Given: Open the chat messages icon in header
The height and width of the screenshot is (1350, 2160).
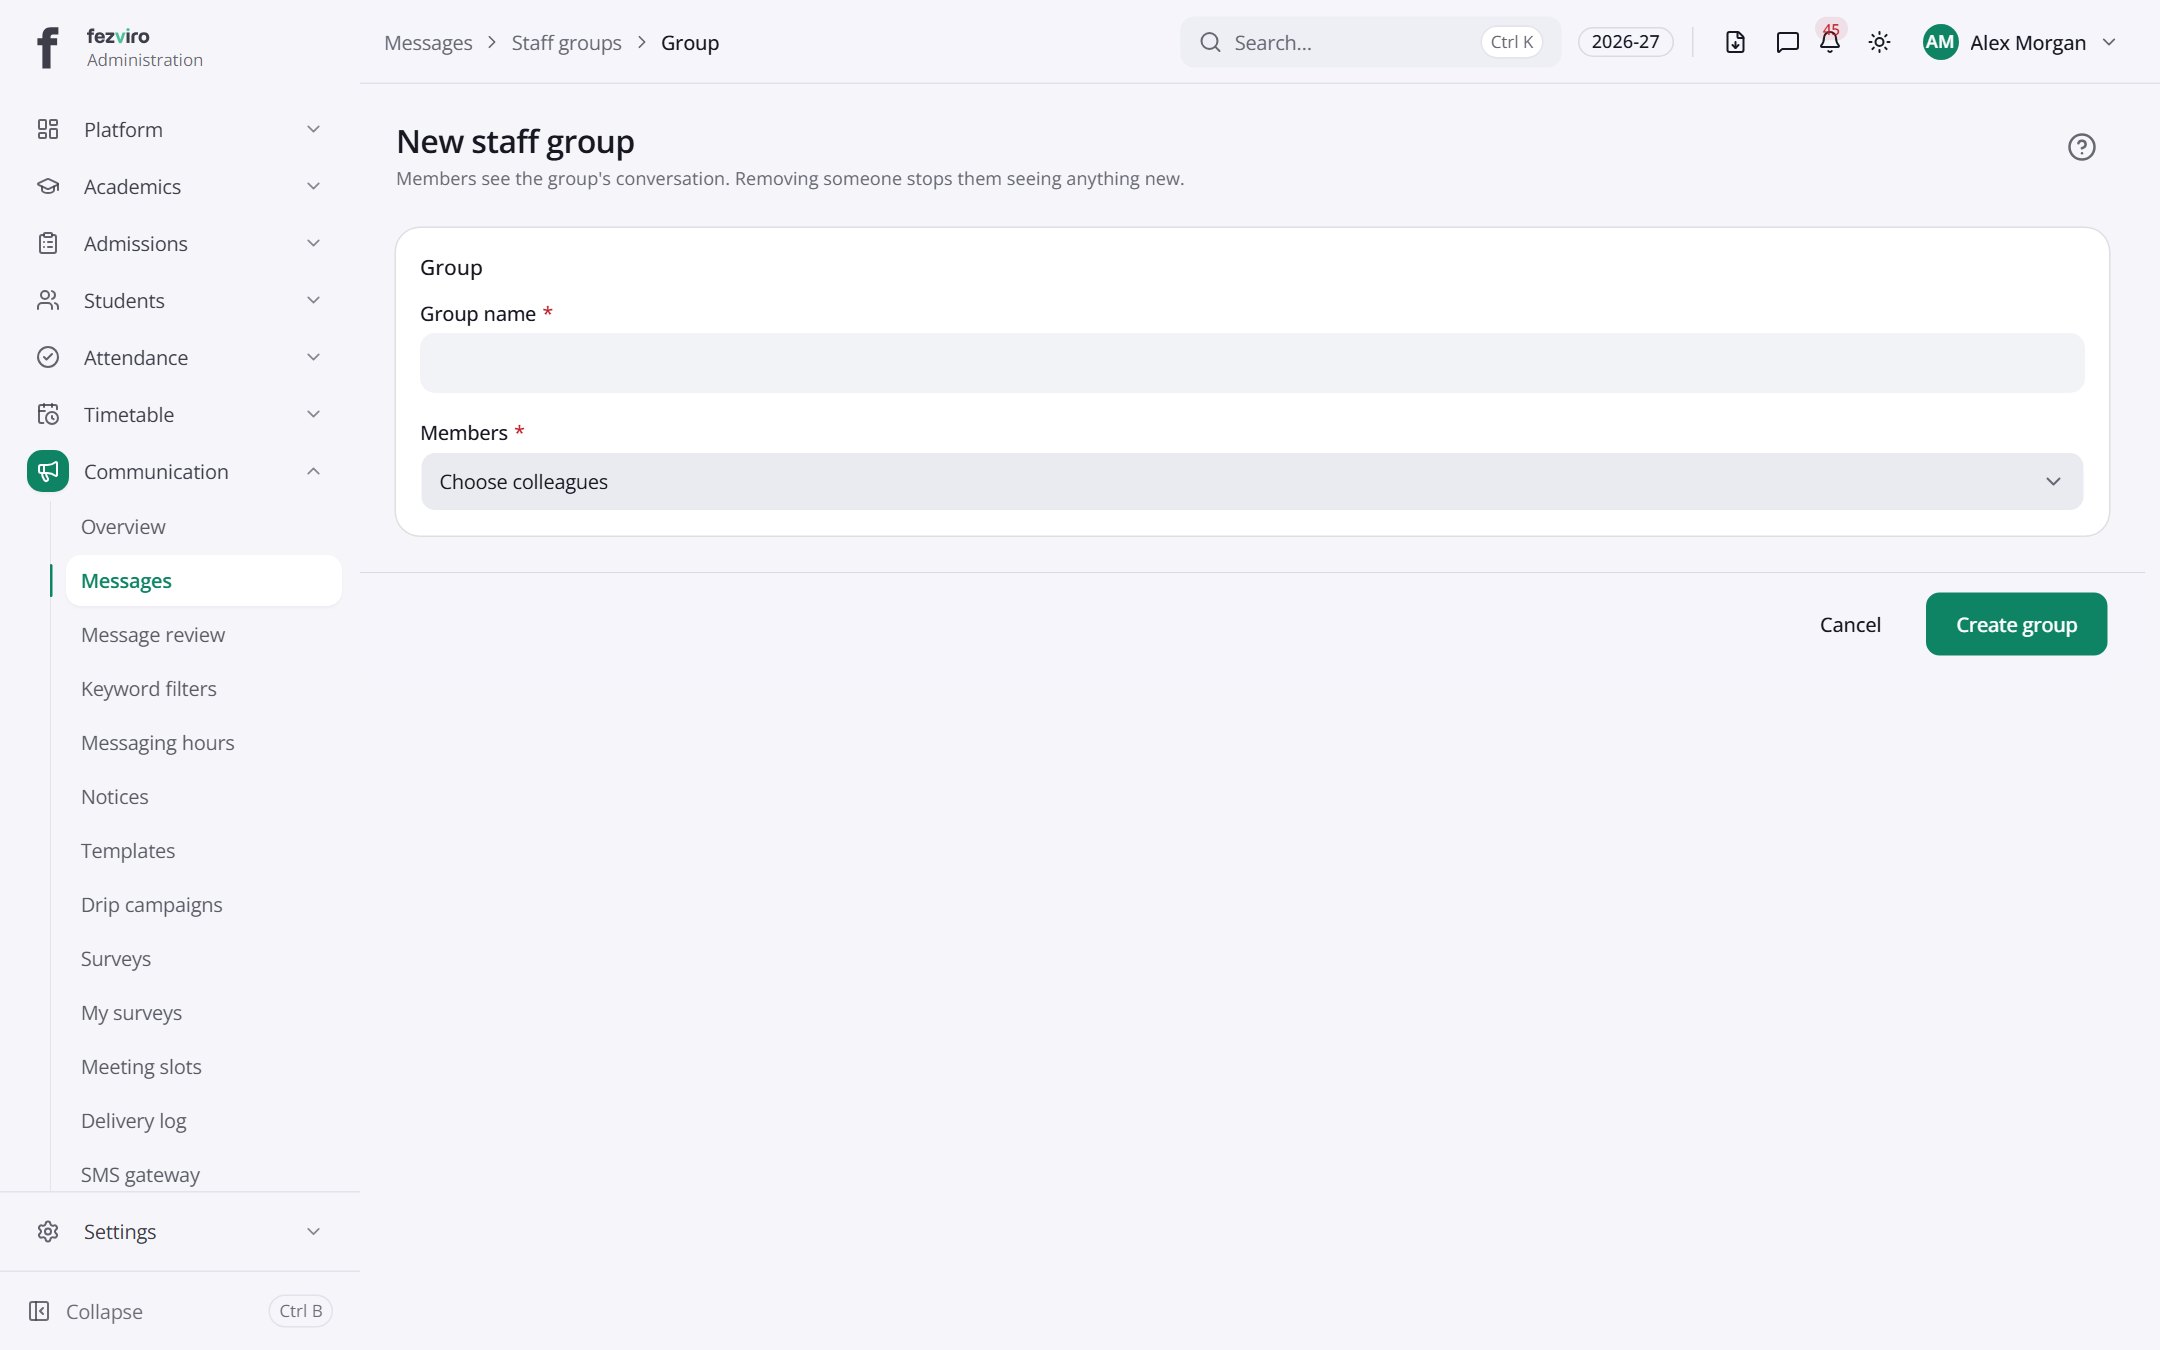Looking at the screenshot, I should [x=1787, y=42].
